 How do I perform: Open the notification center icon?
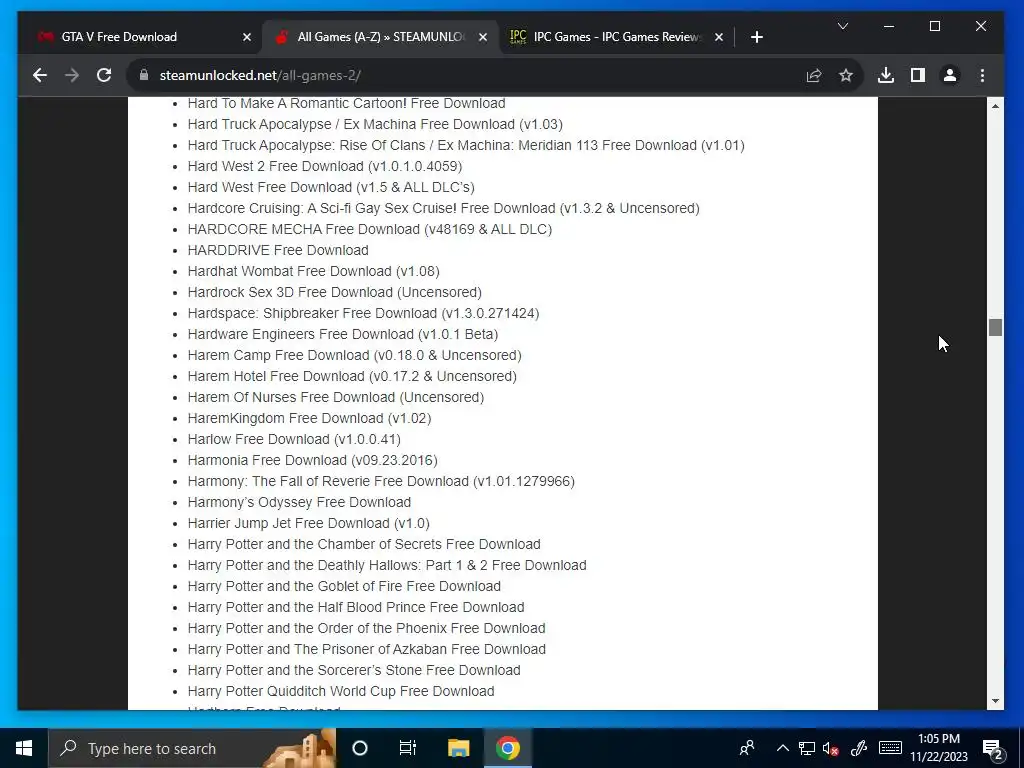tap(993, 749)
